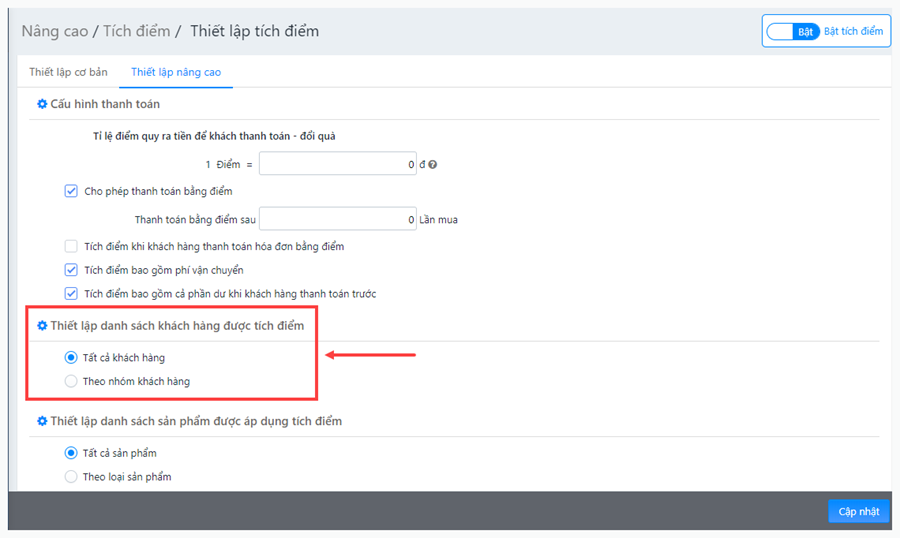Toggle the Bật tích điểm switch
The width and height of the screenshot is (900, 538).
[x=793, y=32]
